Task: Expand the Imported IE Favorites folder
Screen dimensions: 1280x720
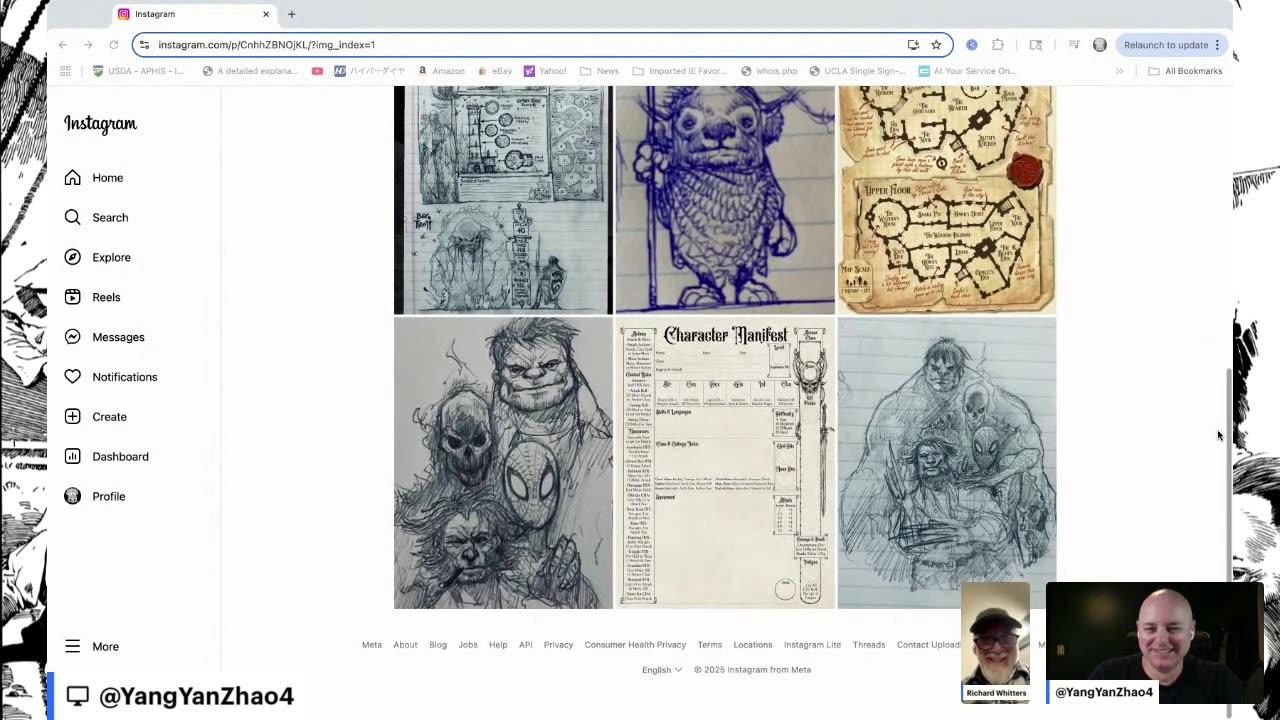Action: click(x=679, y=71)
